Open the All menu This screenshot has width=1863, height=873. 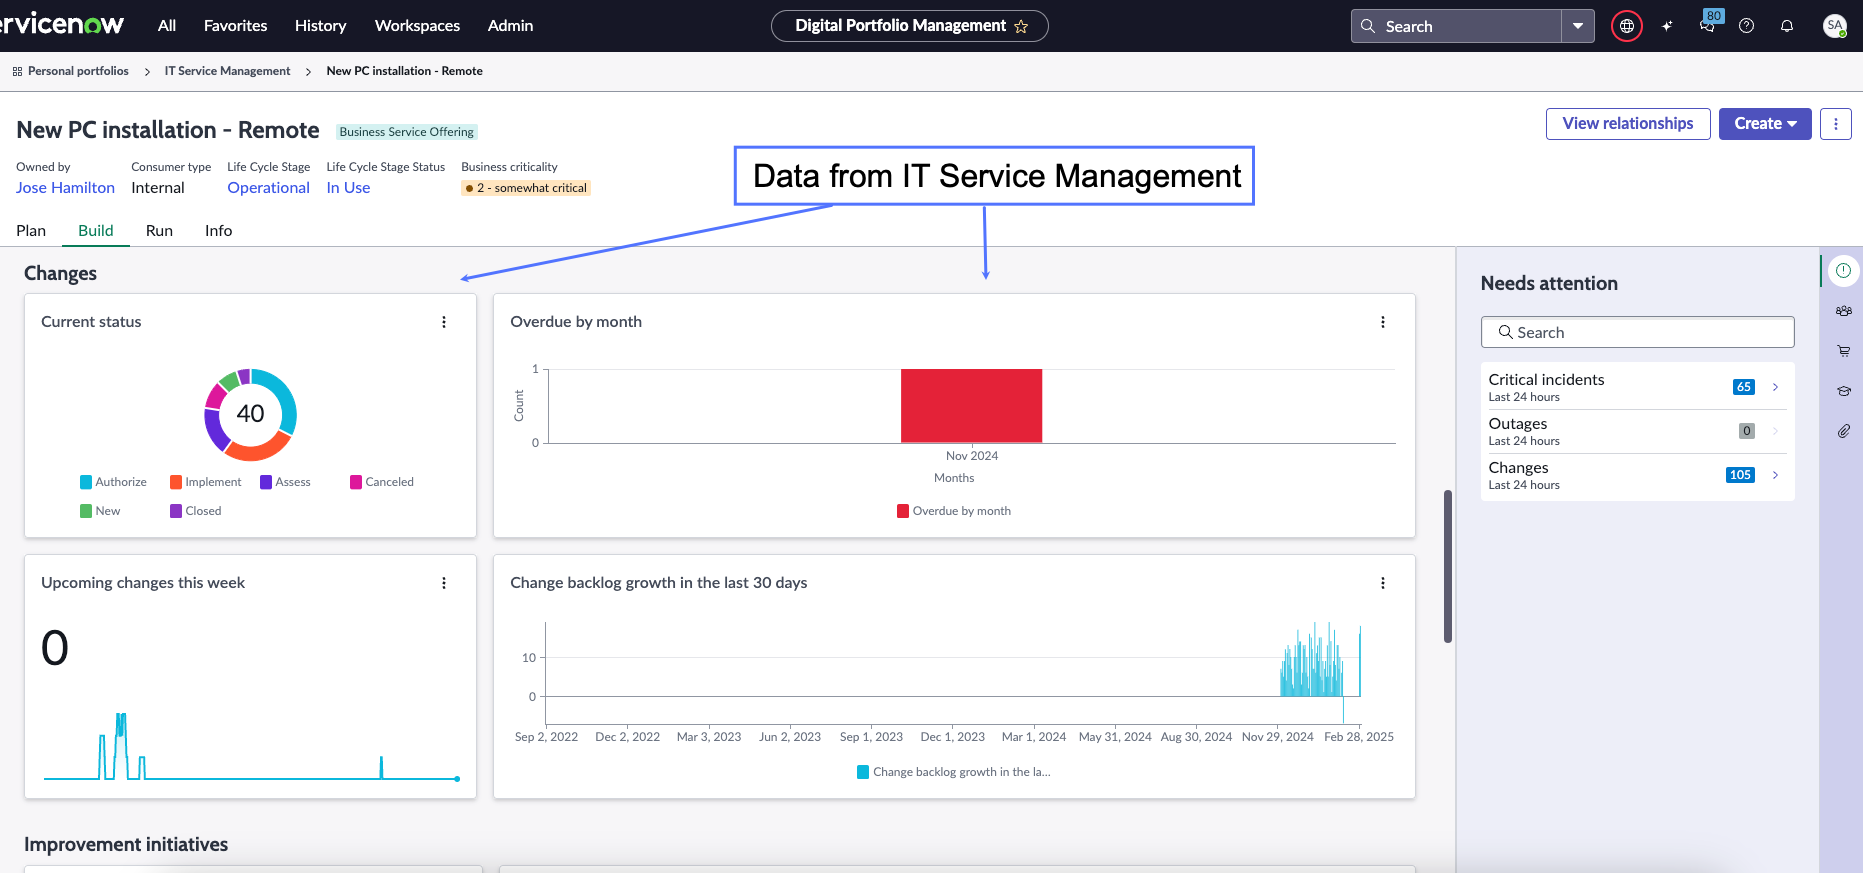(167, 26)
